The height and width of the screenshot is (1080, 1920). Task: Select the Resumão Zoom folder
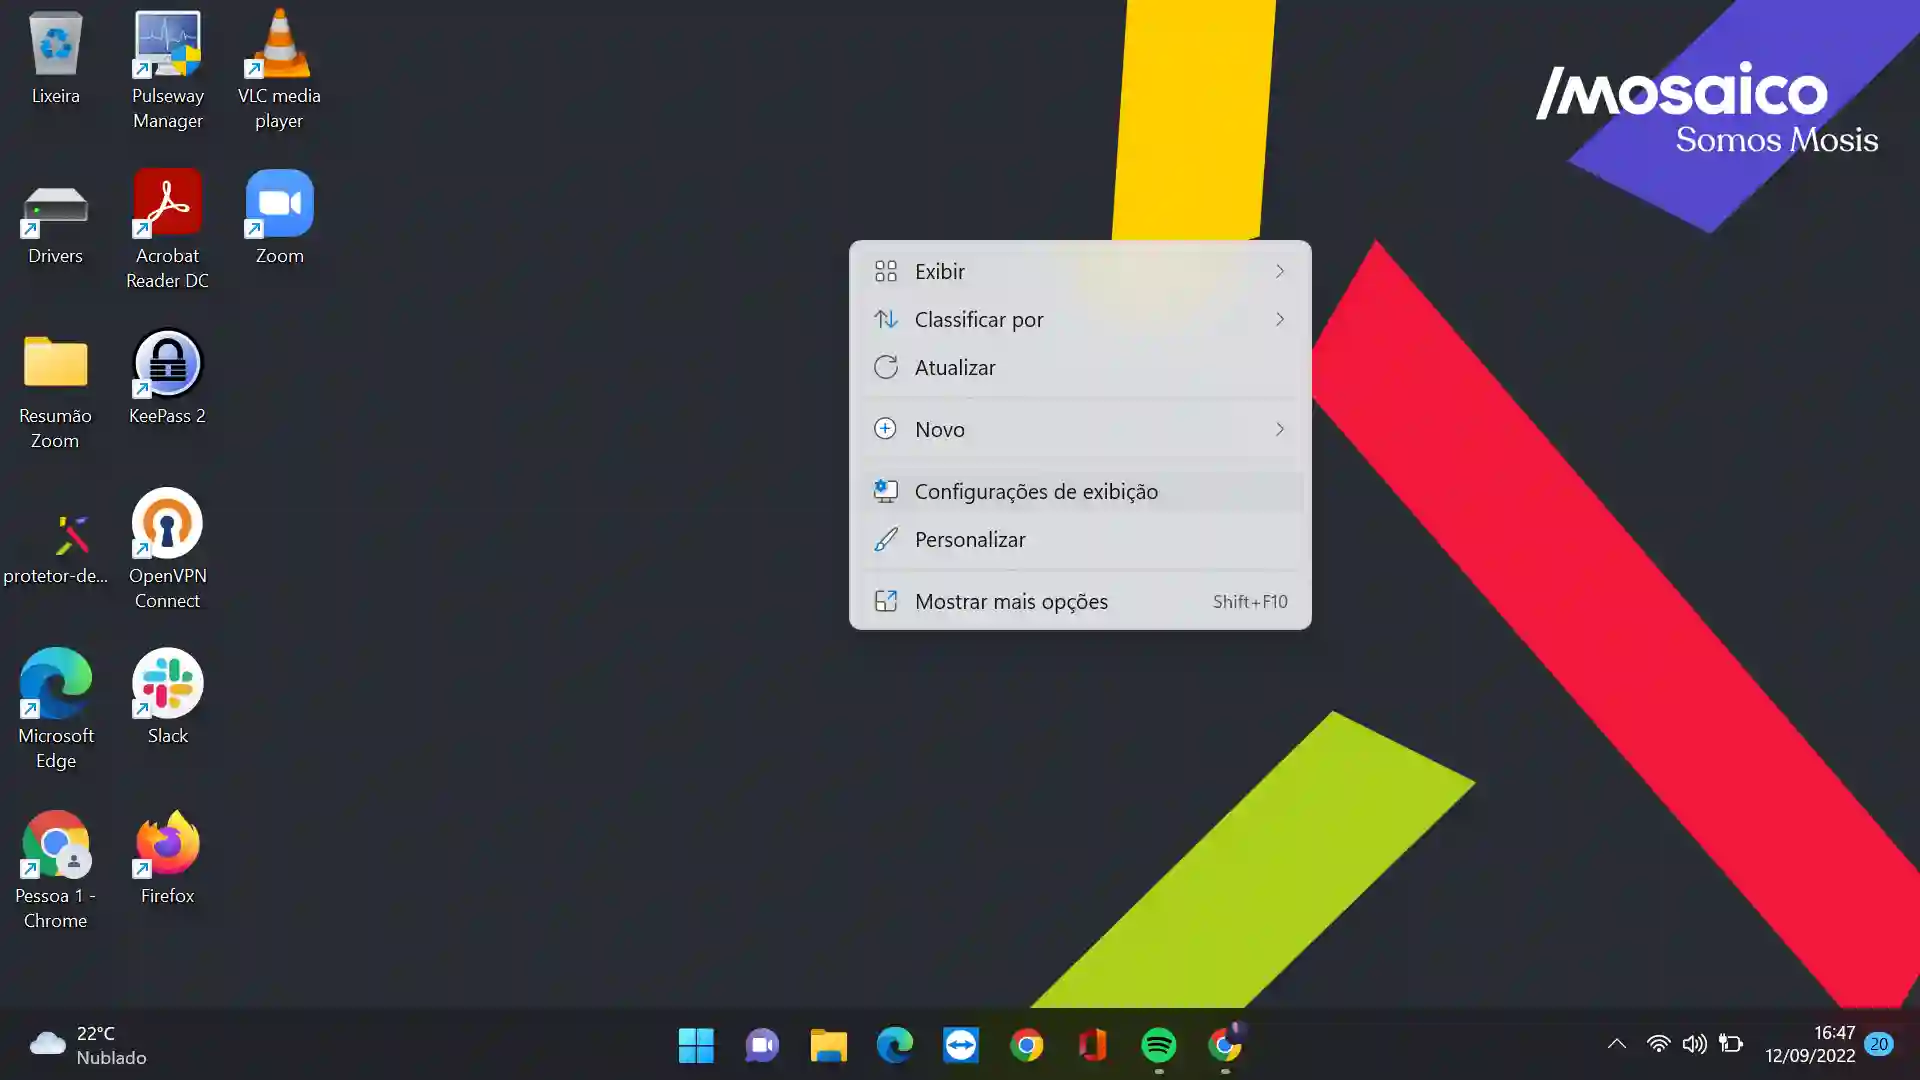click(x=55, y=392)
